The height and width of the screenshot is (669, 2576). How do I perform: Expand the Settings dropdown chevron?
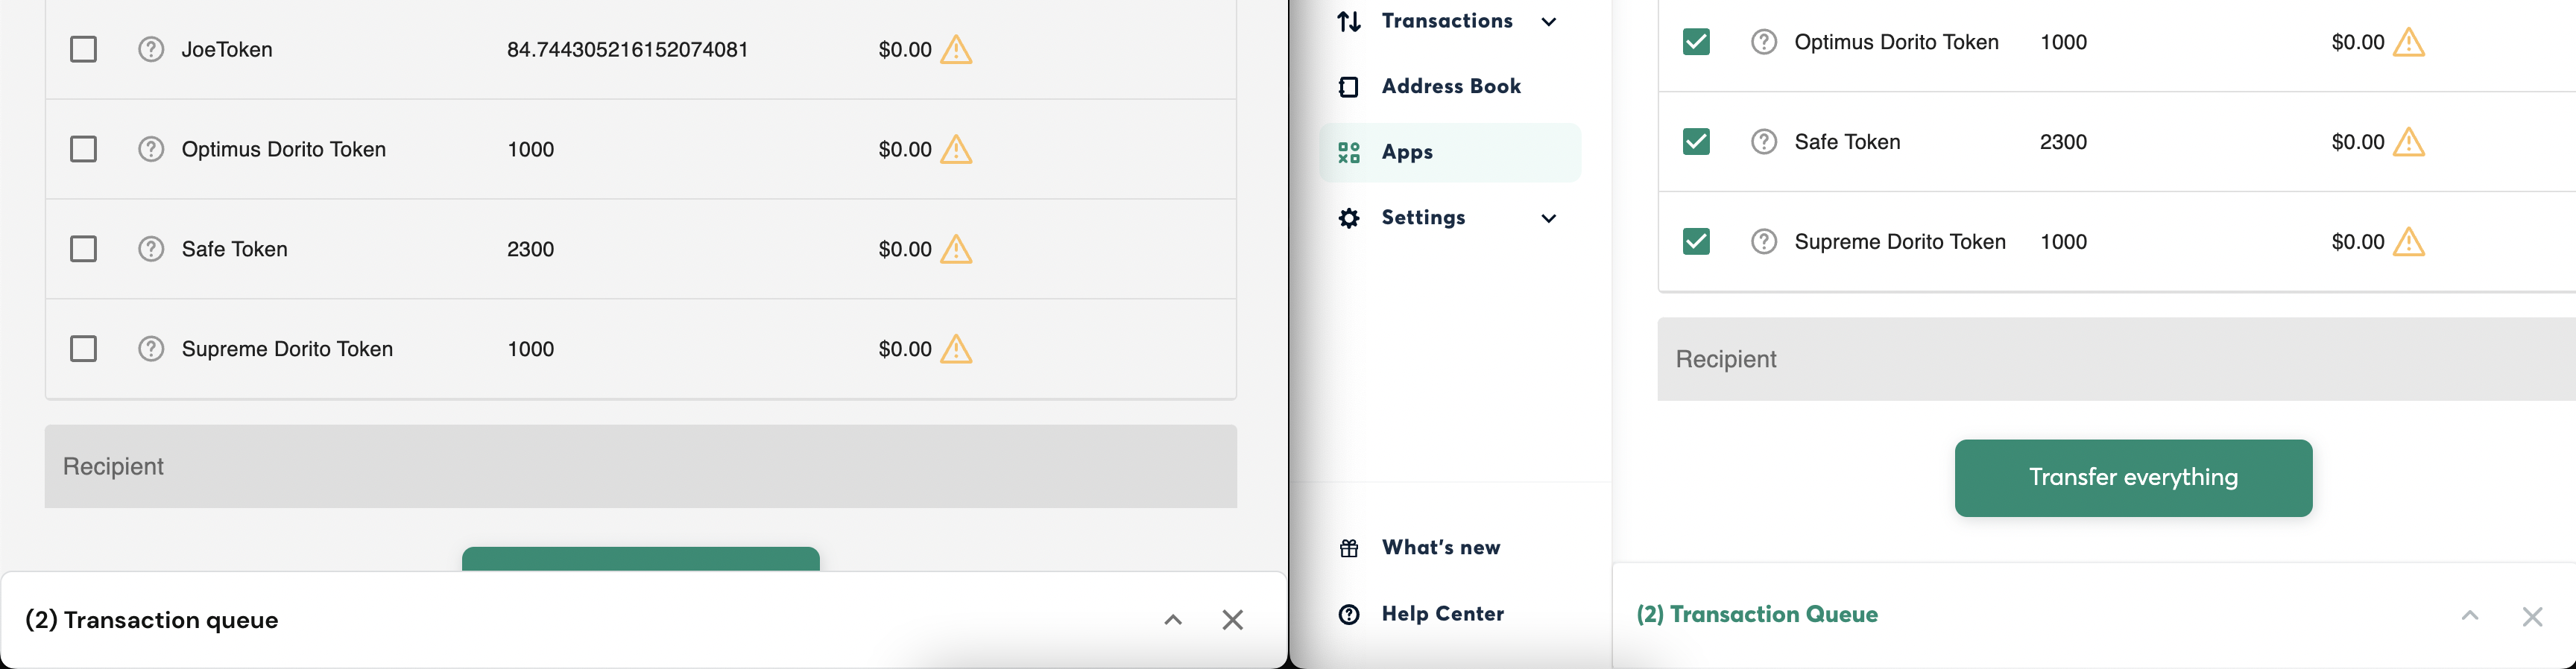(x=1549, y=218)
